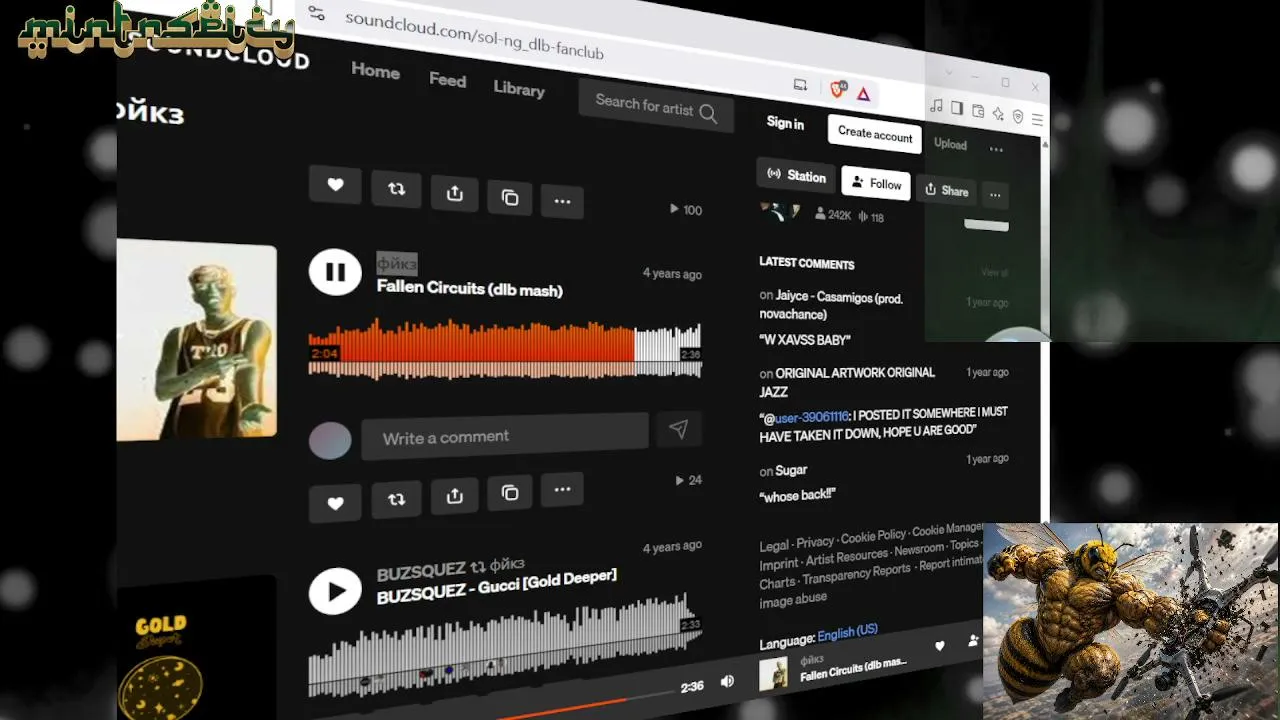Open the Leo AI sparkle icon
This screenshot has width=1280, height=720.
(x=998, y=114)
